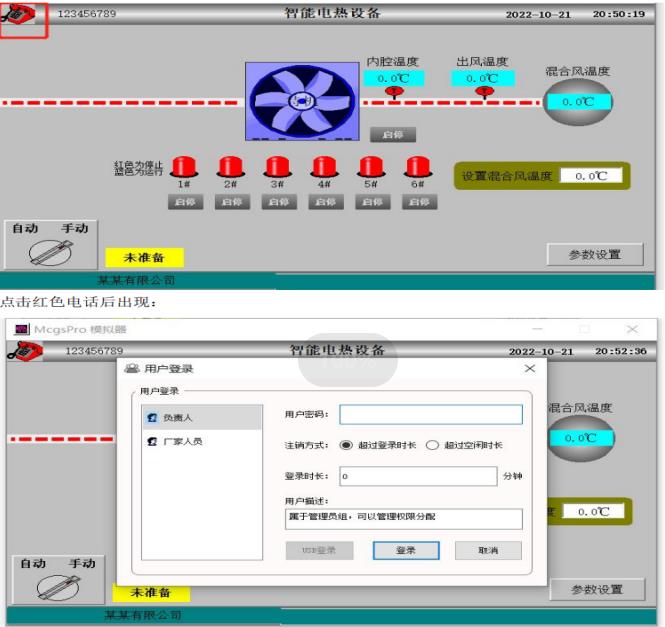Close the McgsPro 模拟器 window

(632, 329)
